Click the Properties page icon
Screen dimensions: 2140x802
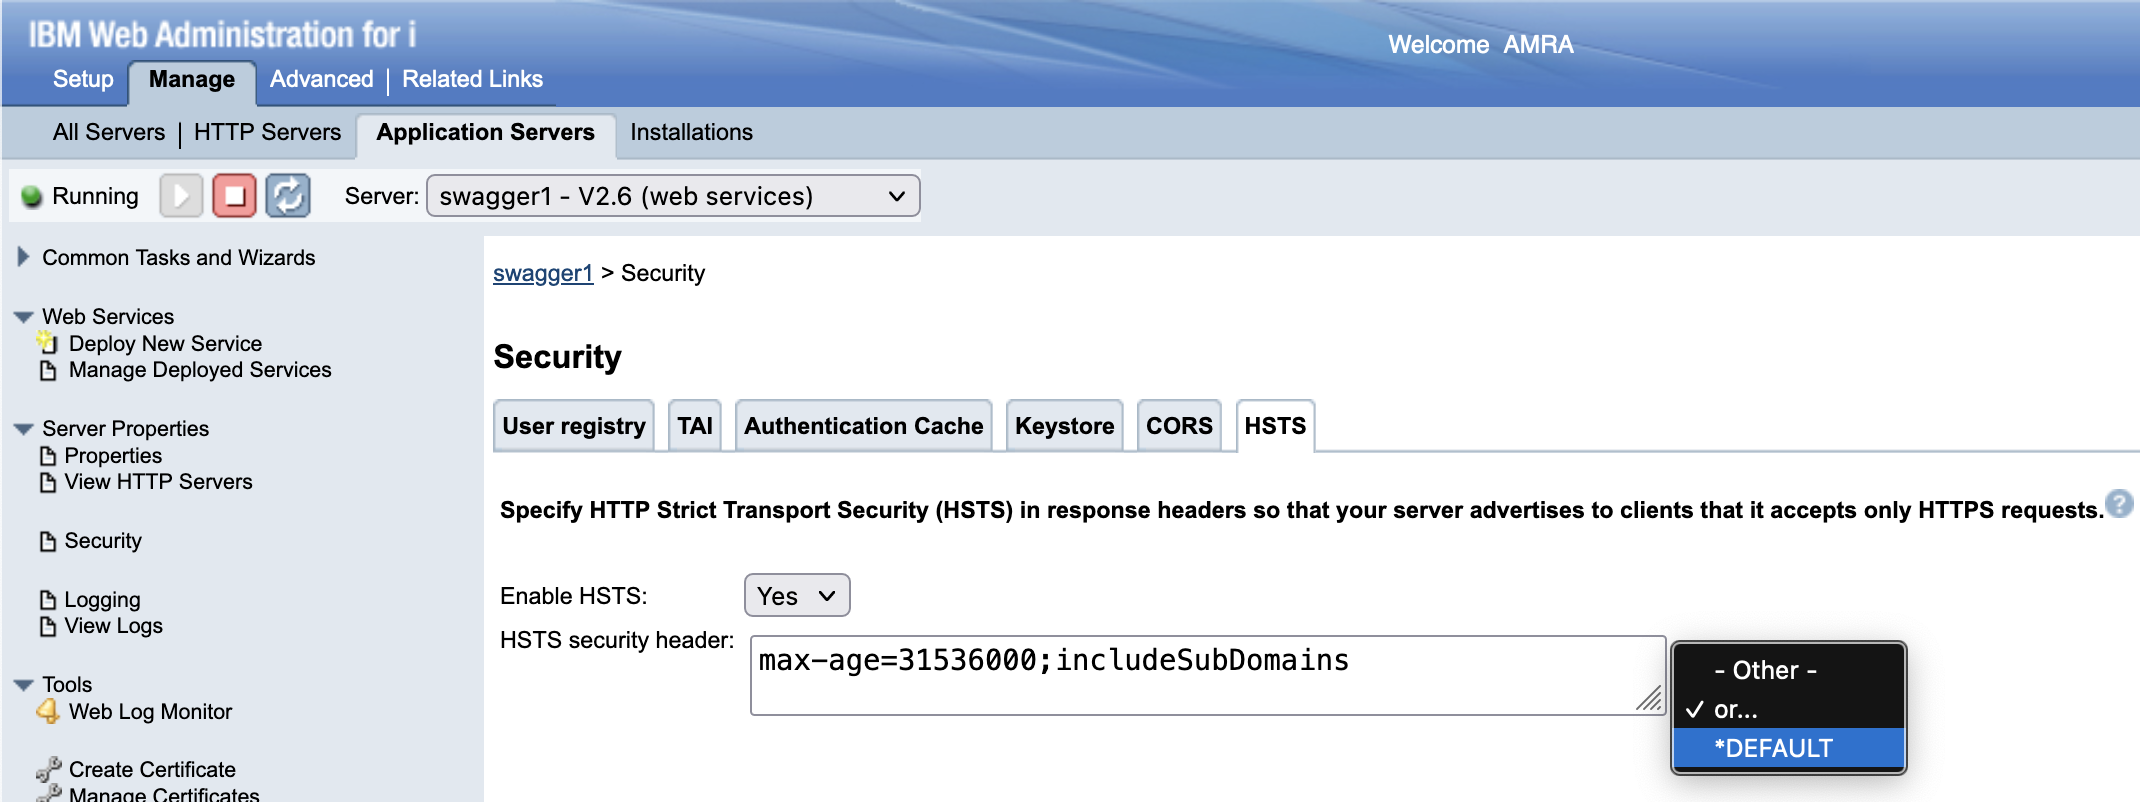pos(48,456)
